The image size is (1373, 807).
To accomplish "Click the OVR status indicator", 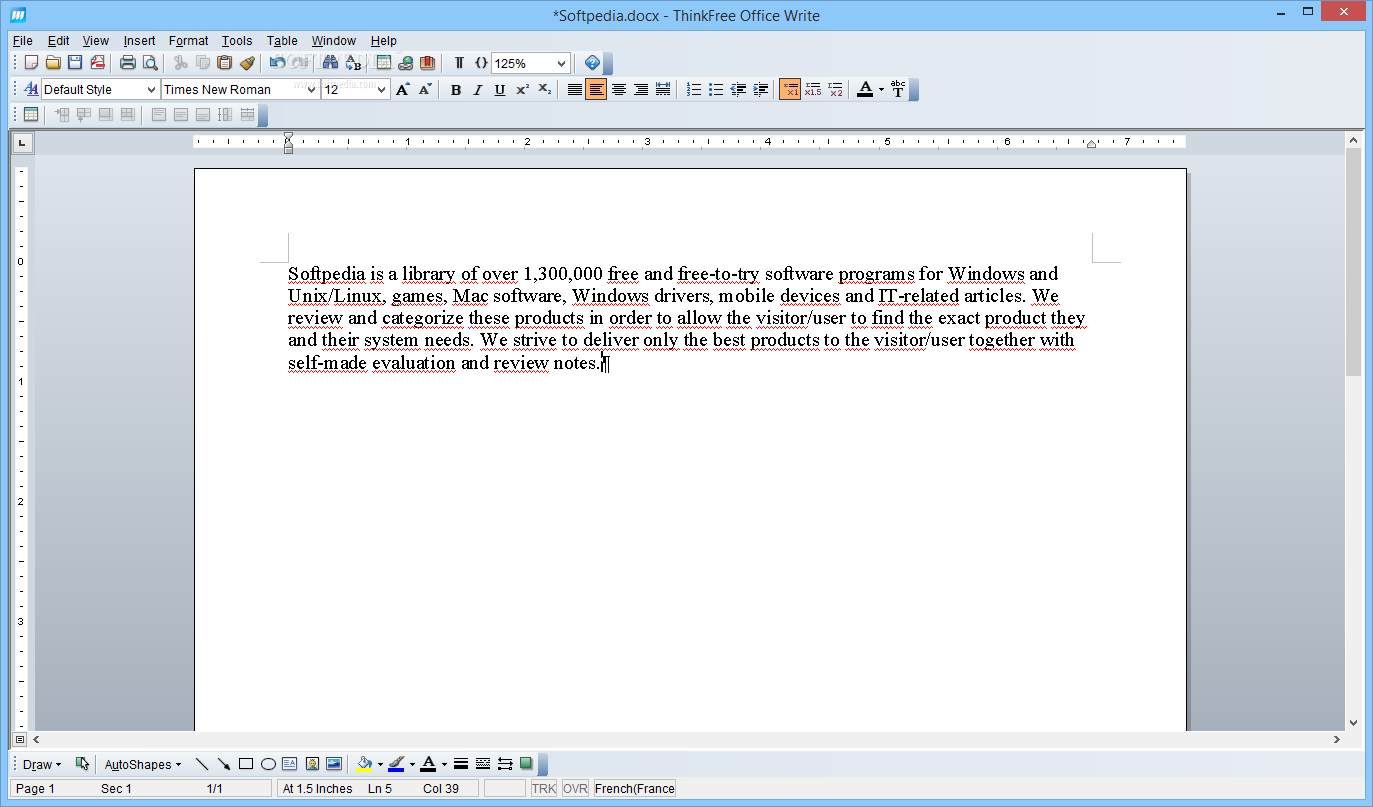I will 575,788.
